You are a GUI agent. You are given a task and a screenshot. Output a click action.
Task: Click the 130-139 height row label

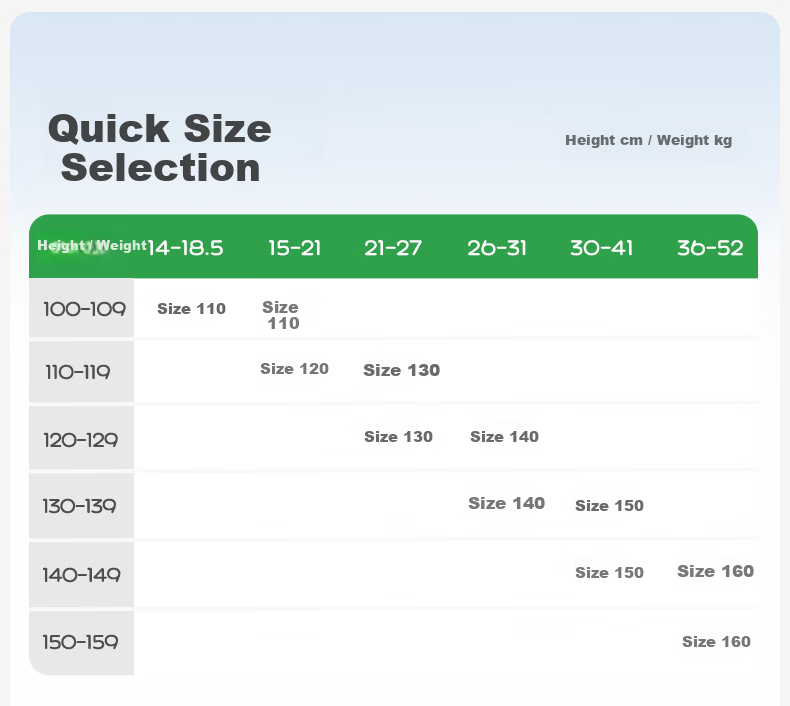pyautogui.click(x=80, y=506)
